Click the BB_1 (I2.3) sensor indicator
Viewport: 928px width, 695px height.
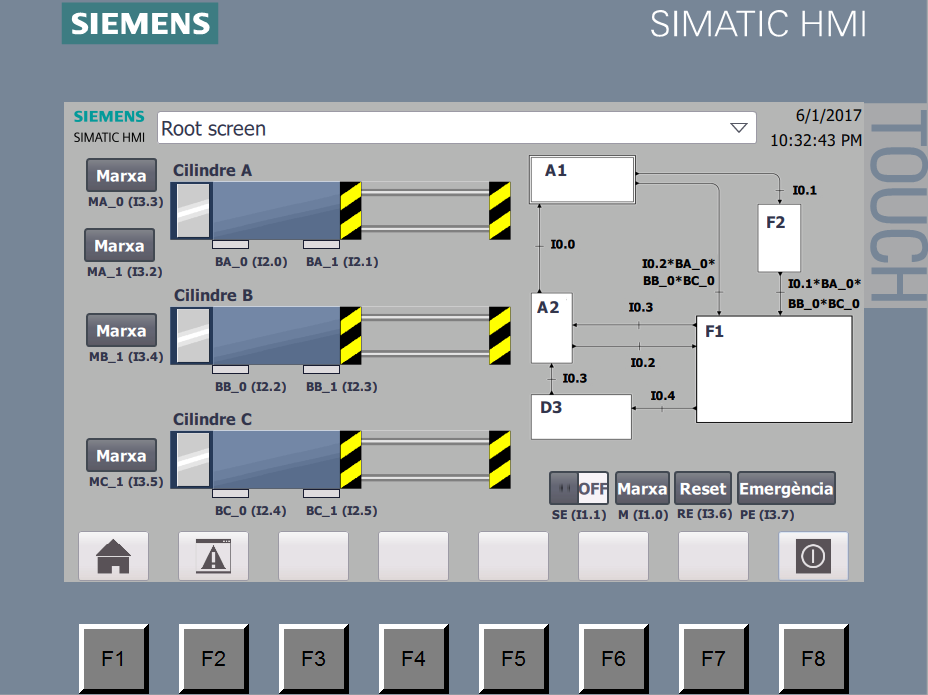321,369
